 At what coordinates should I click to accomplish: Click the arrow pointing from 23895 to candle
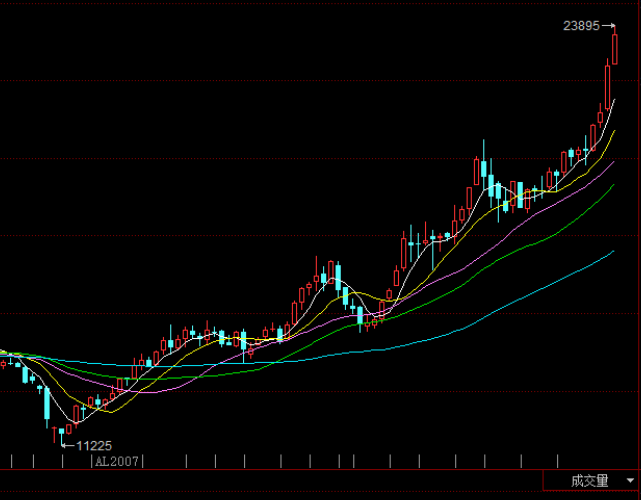coord(607,27)
